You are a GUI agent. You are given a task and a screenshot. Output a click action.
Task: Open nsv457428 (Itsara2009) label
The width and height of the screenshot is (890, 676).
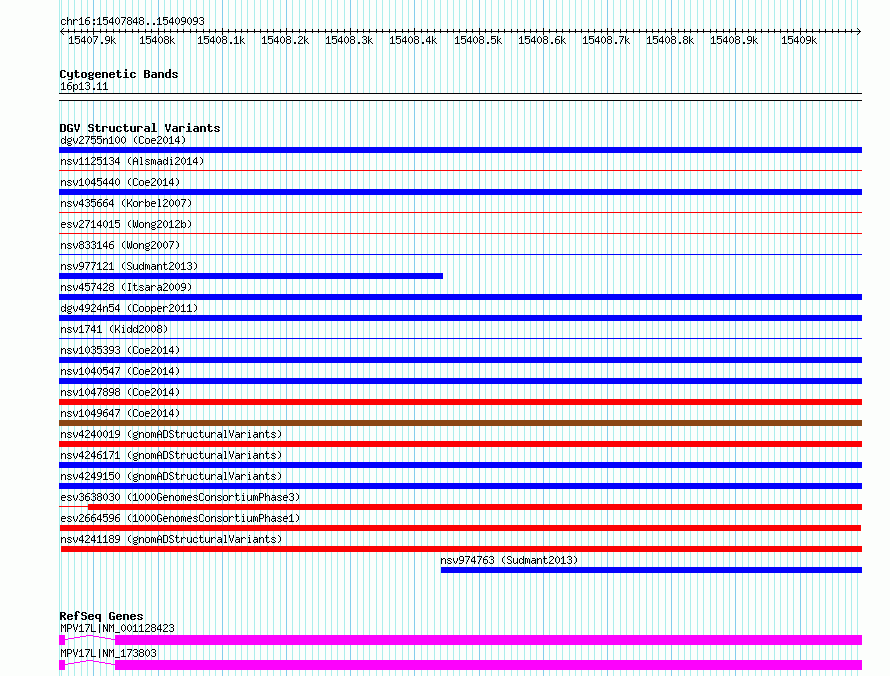[126, 287]
